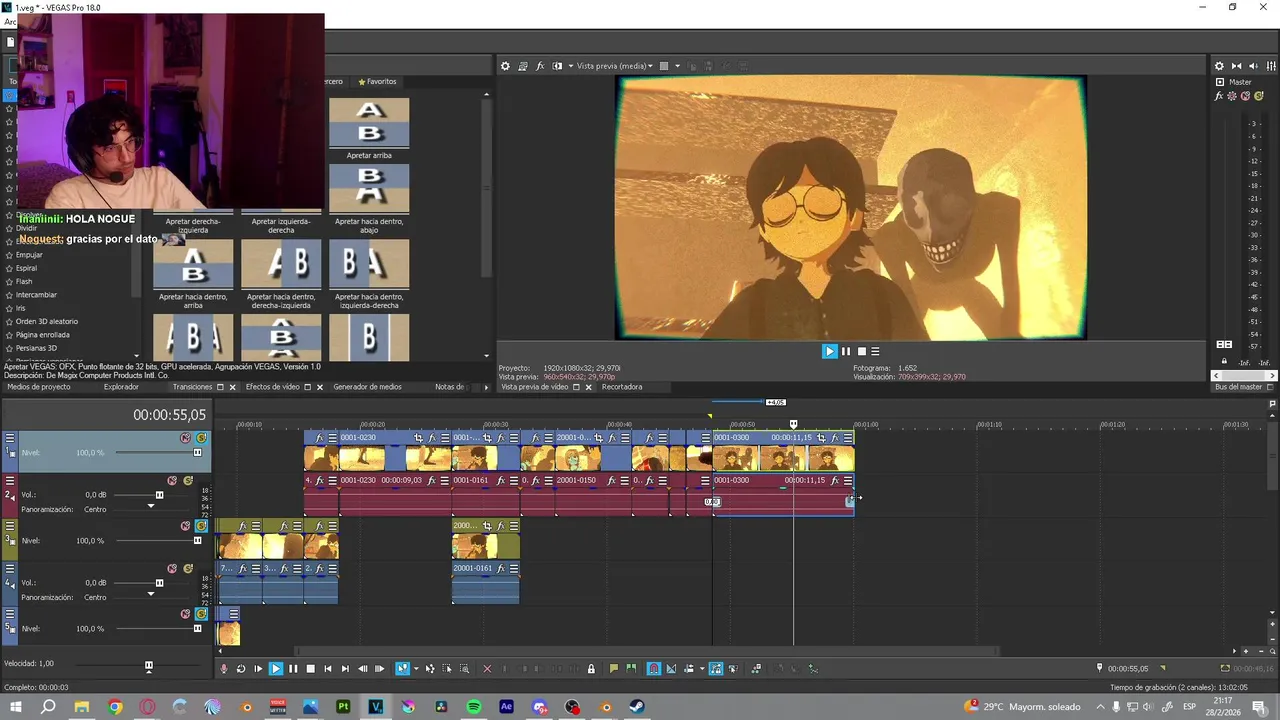The width and height of the screenshot is (1280, 720).
Task: Open the Vista previa (media) quality dropdown
Action: (615, 66)
